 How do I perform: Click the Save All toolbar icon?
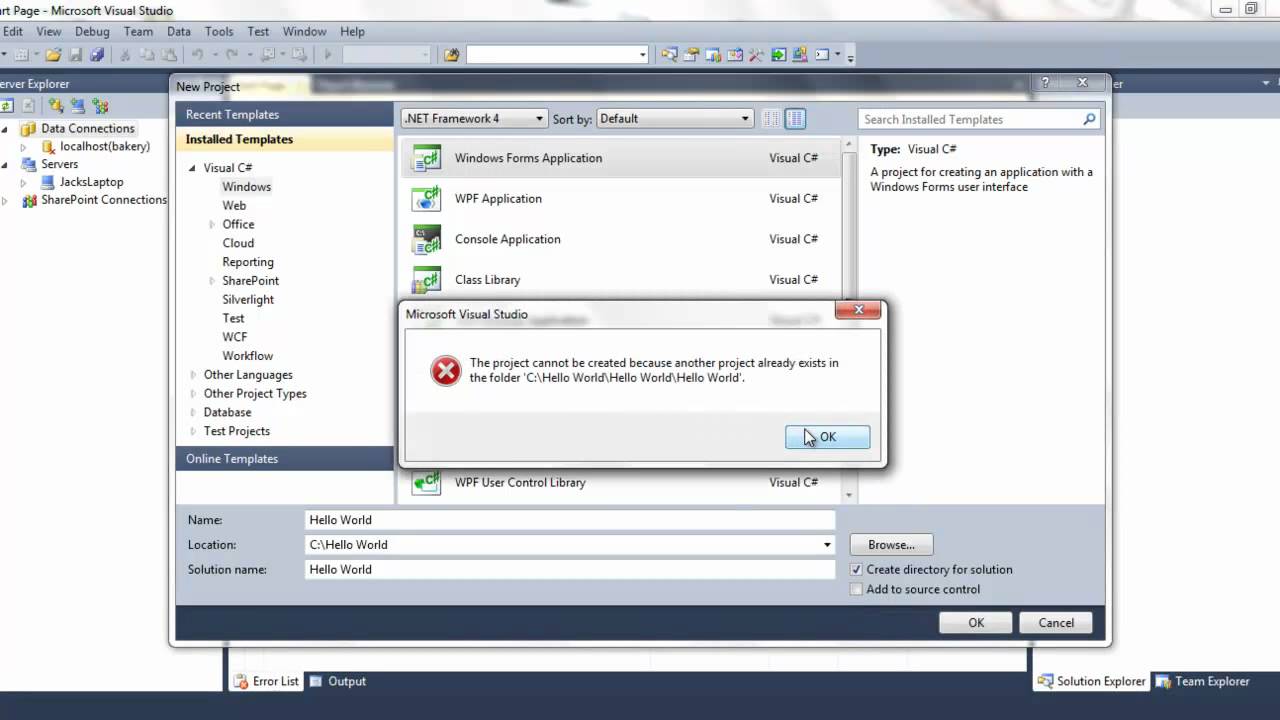pos(97,55)
